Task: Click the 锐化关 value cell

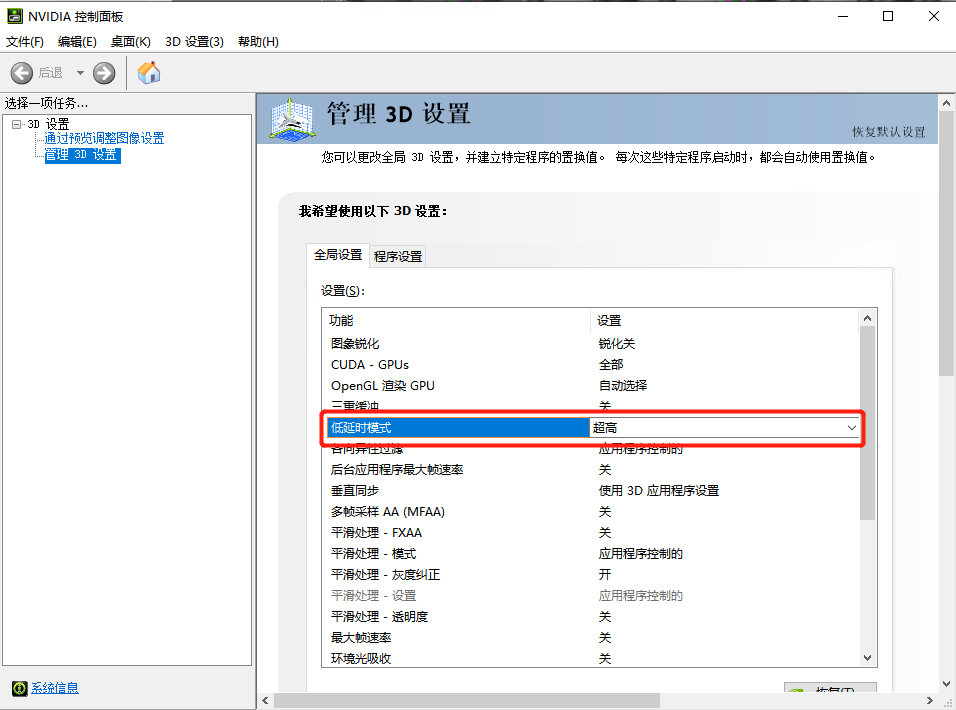Action: pos(616,344)
